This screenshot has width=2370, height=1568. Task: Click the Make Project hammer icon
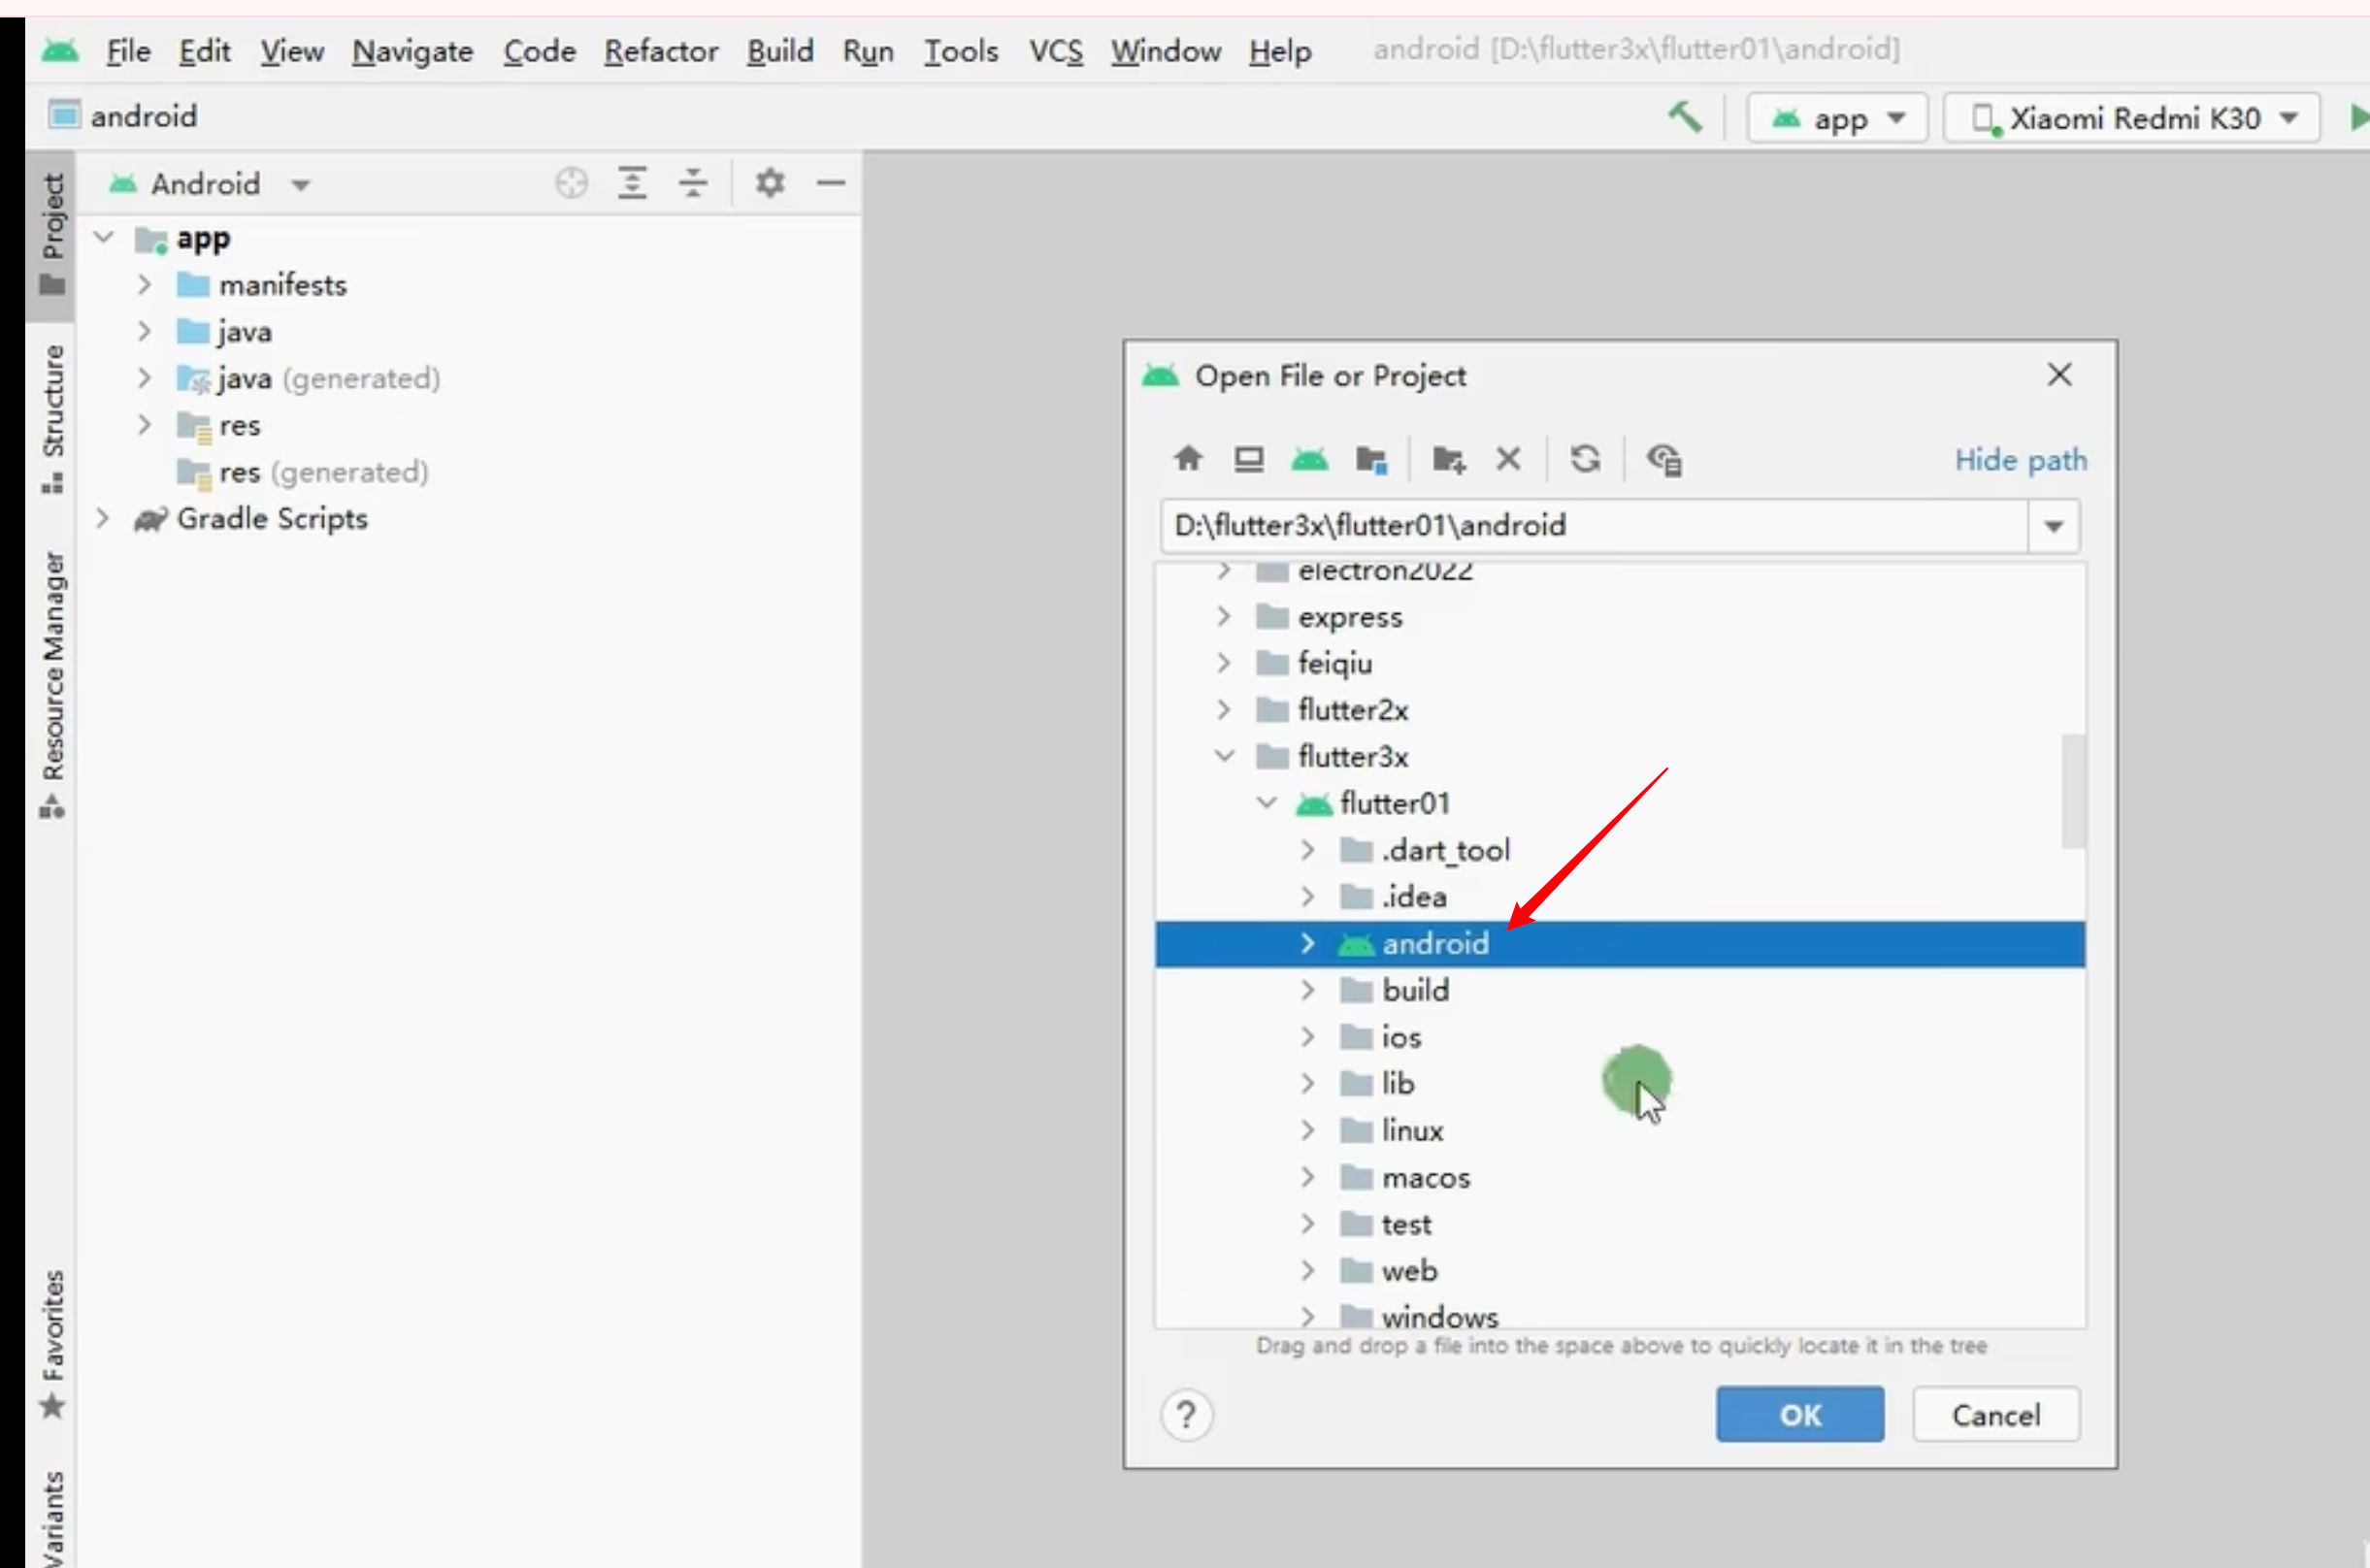point(1685,118)
